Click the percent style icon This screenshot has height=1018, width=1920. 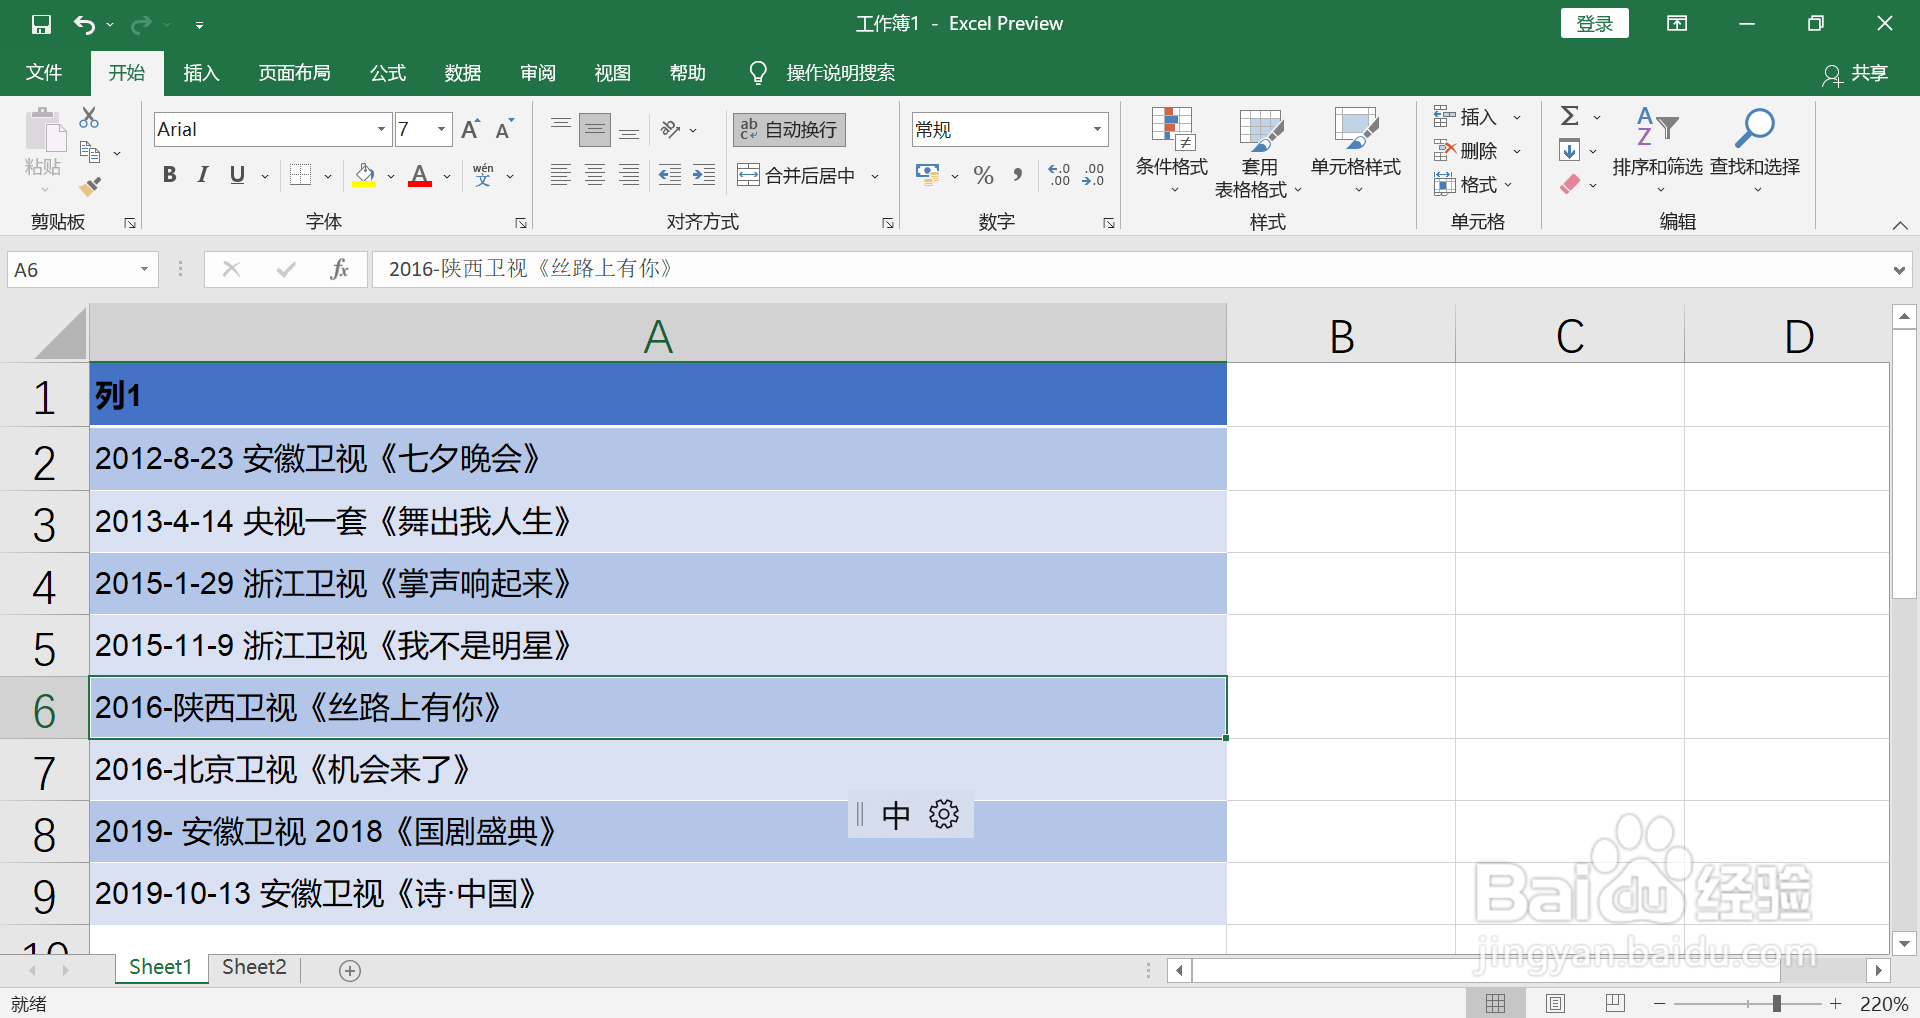click(984, 175)
